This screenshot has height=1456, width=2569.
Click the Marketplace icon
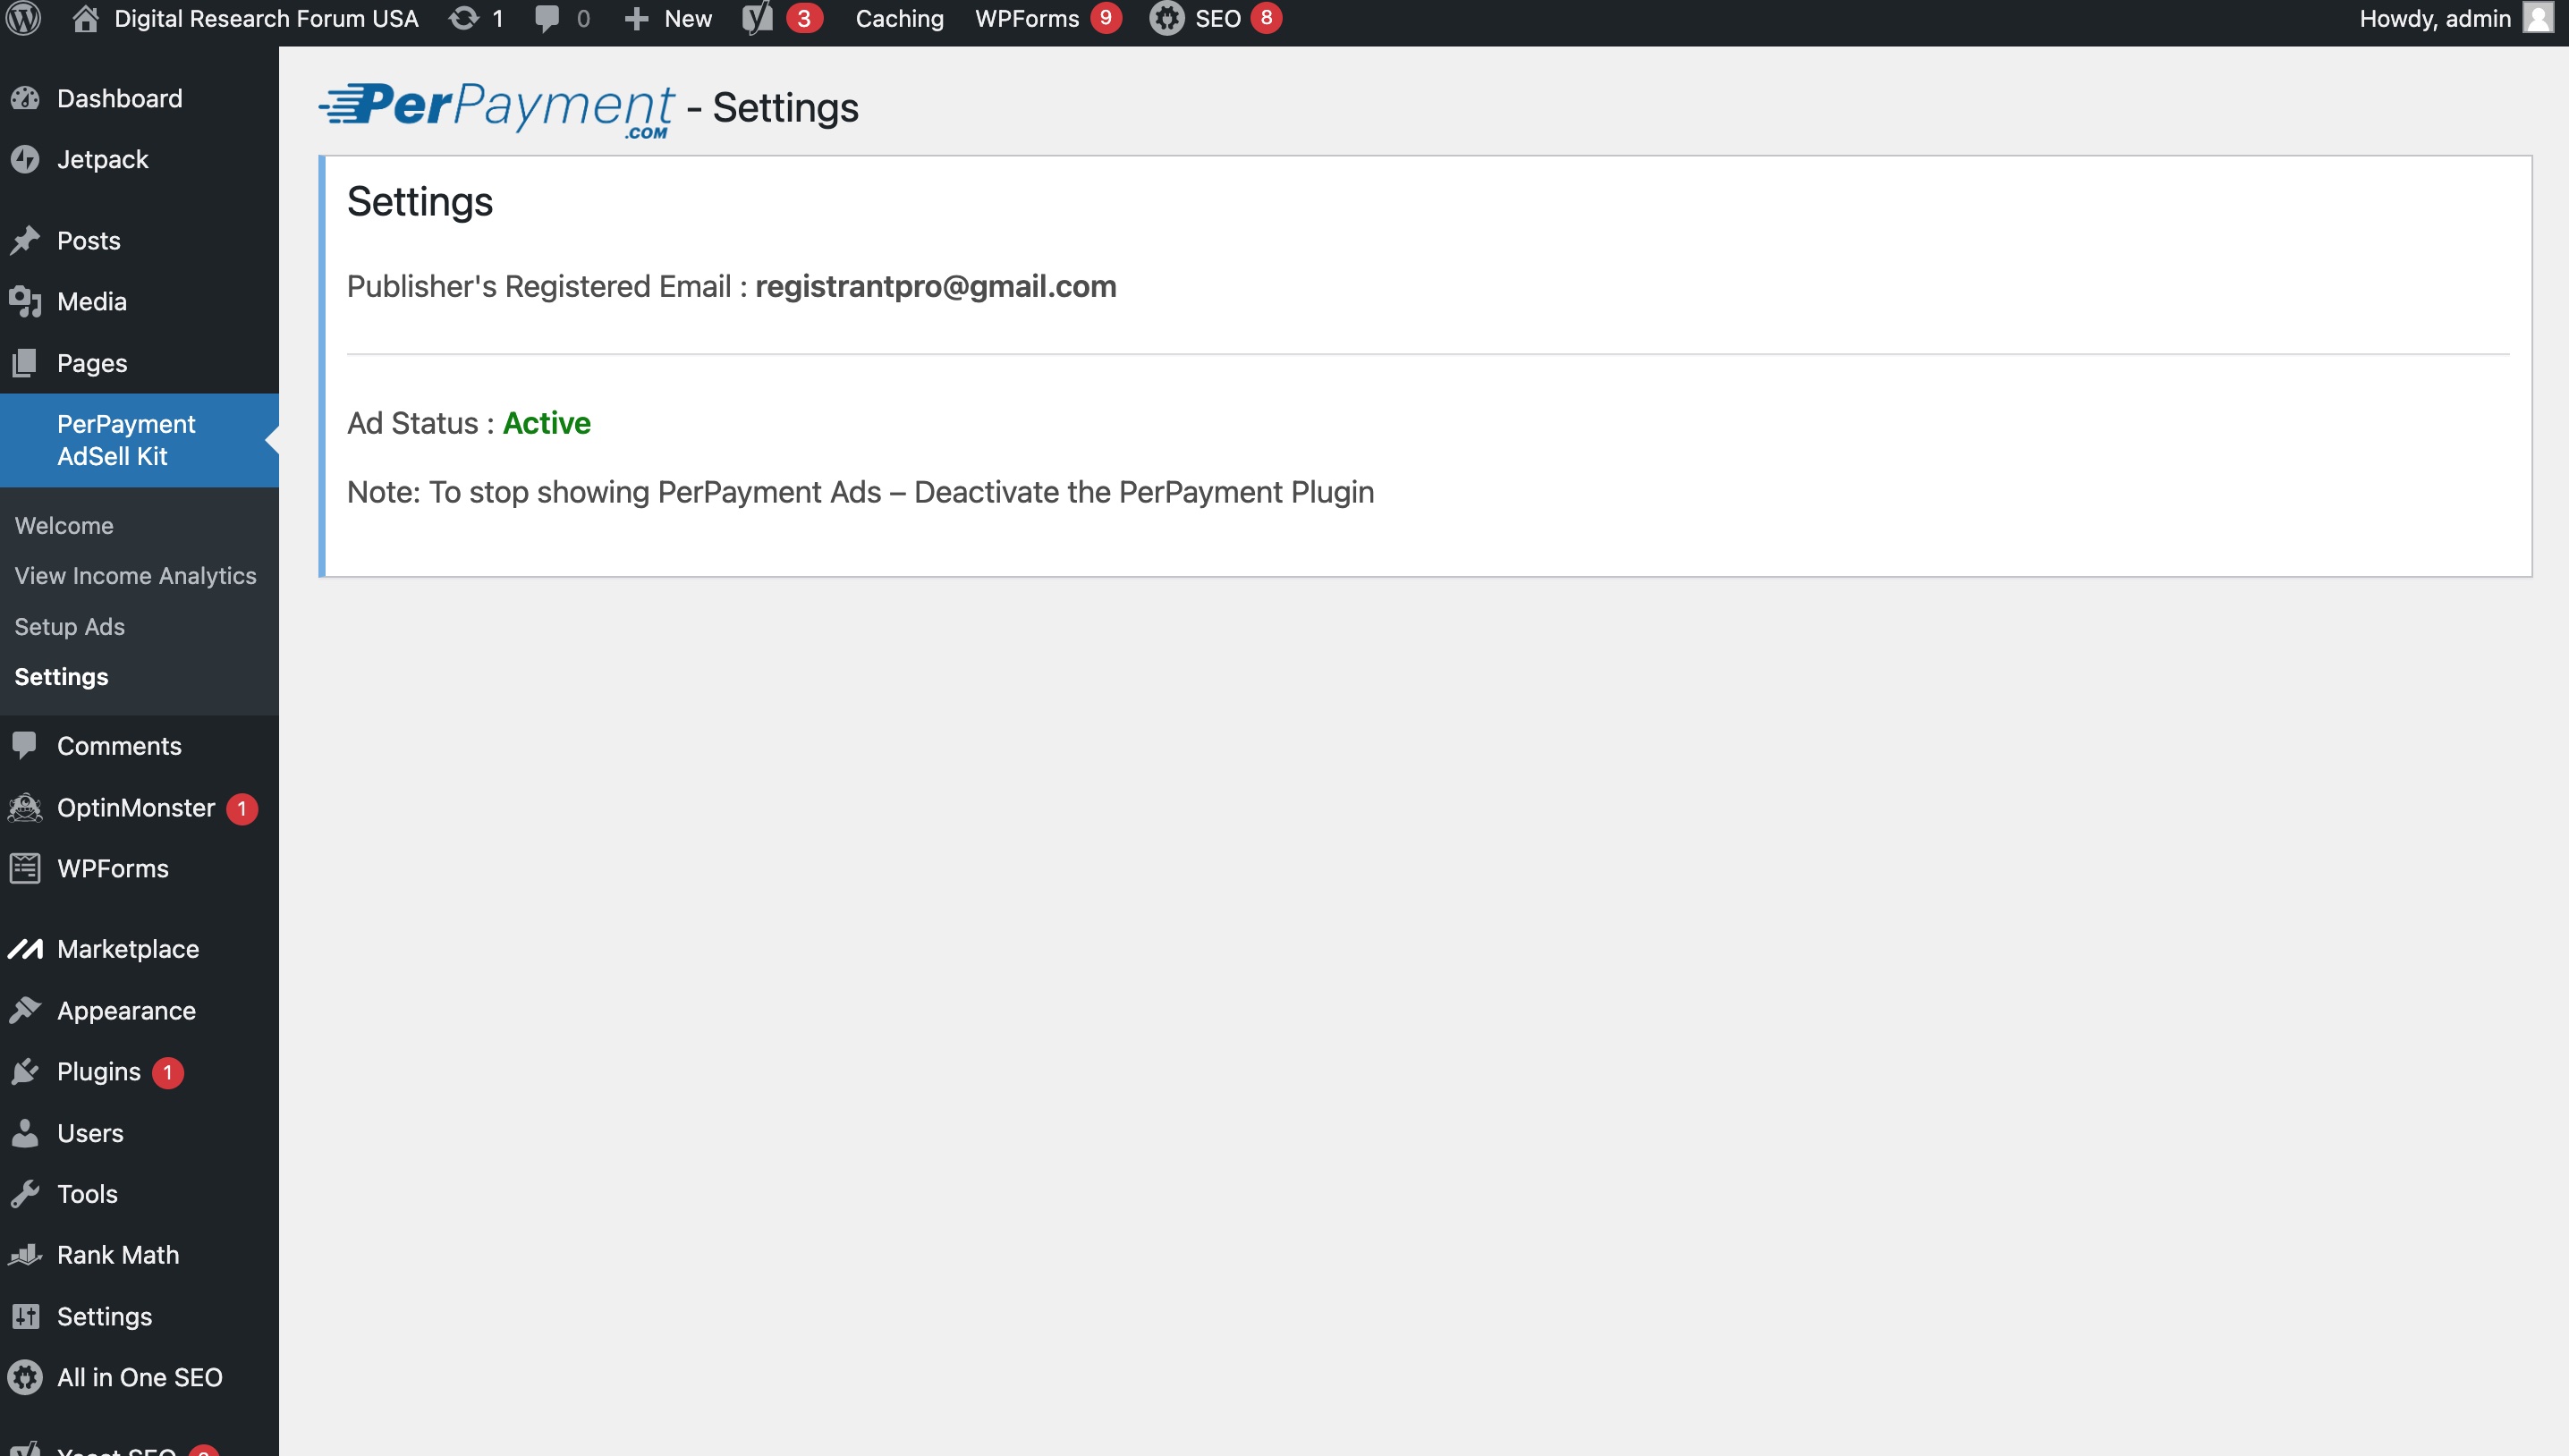(x=25, y=948)
